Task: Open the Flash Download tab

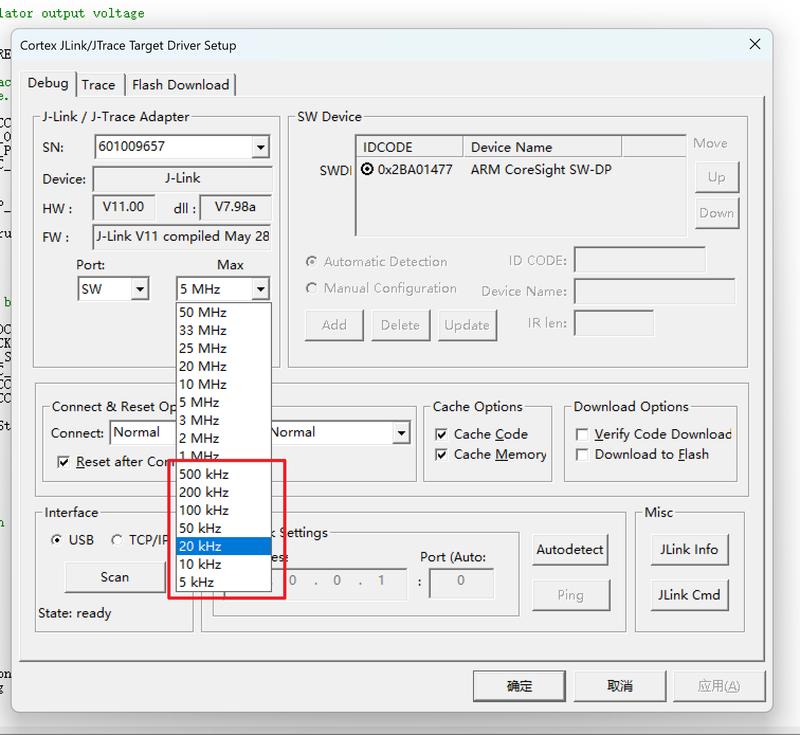Action: pyautogui.click(x=180, y=85)
